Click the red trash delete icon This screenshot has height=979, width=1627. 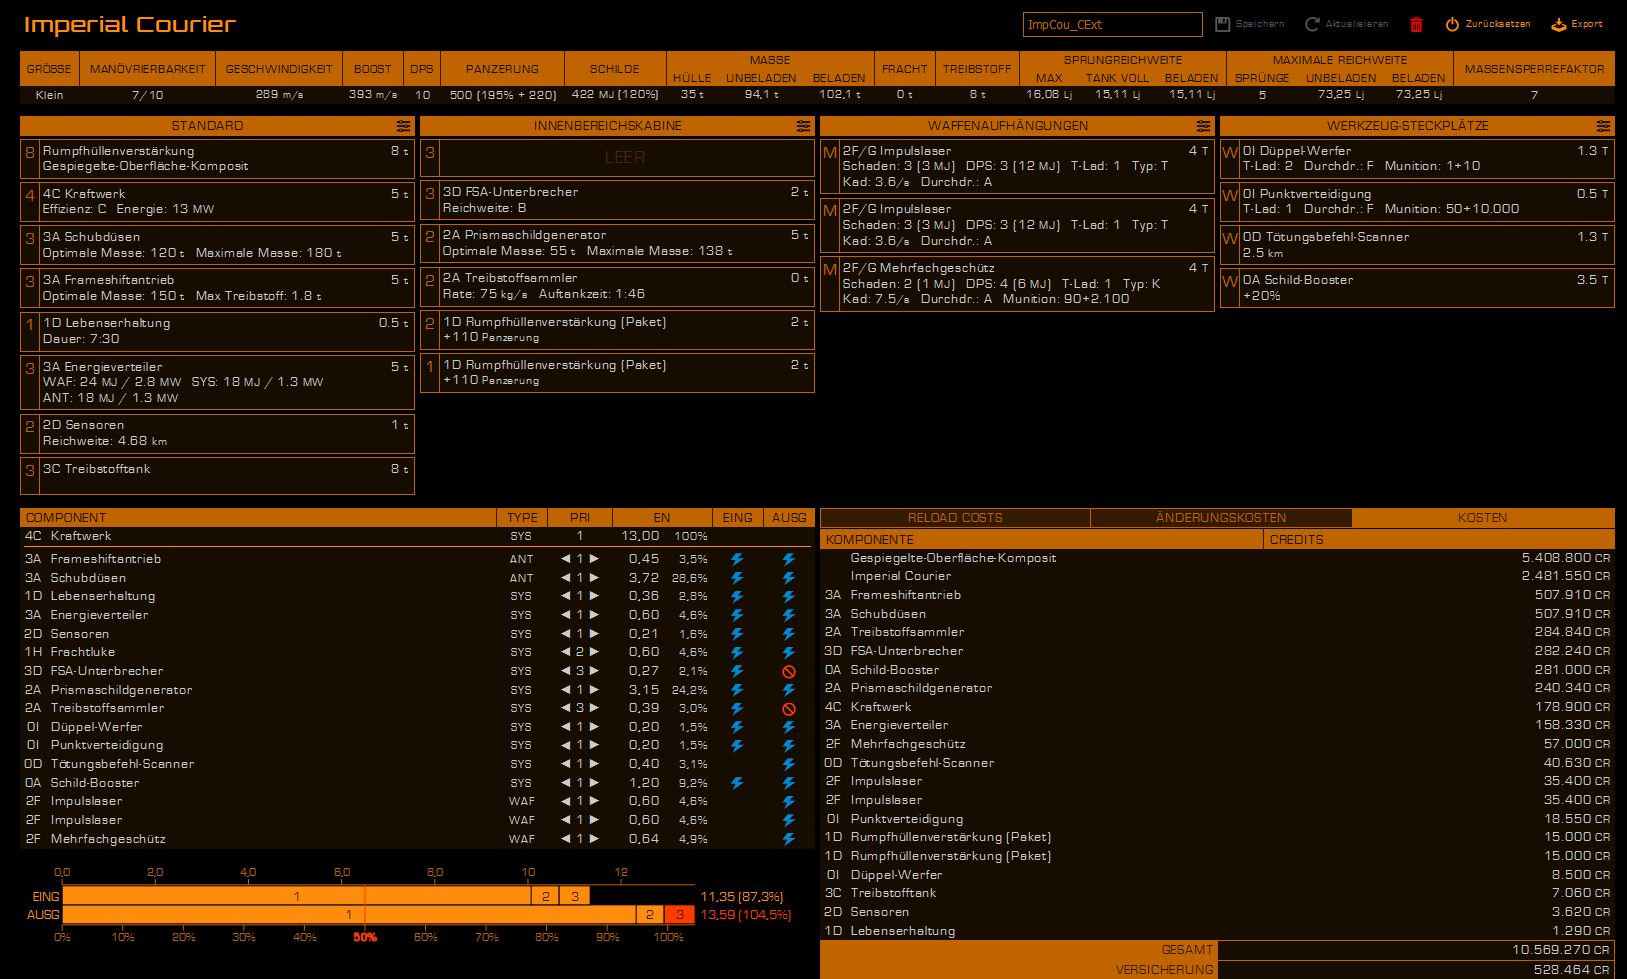pyautogui.click(x=1416, y=24)
